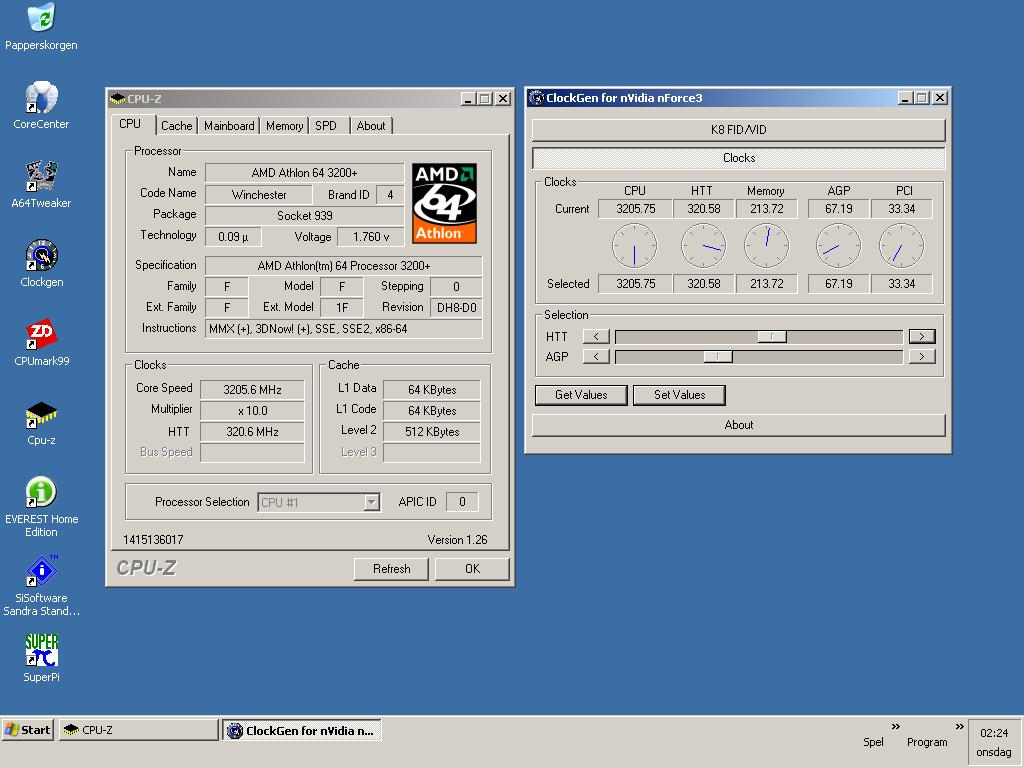
Task: Click the PCI clock dial in ClockGen
Action: click(901, 246)
